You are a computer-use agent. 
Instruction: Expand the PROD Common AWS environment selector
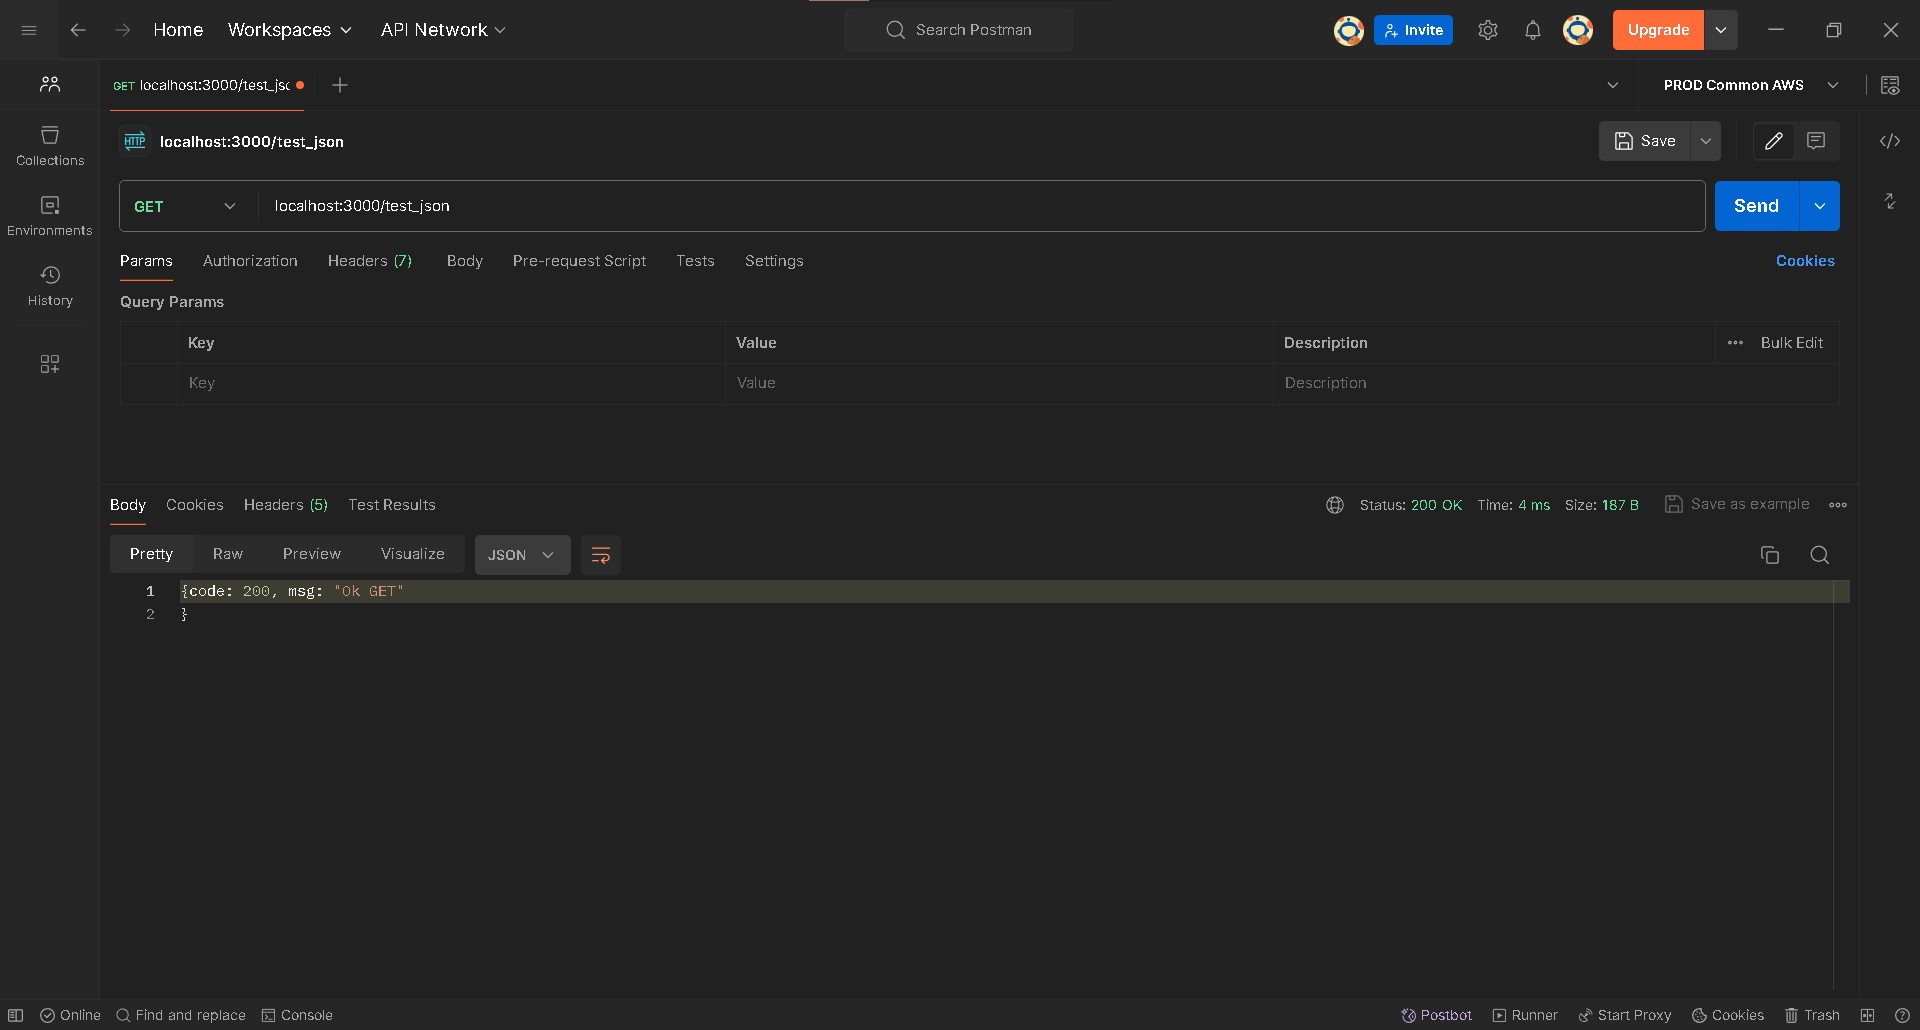(x=1750, y=85)
